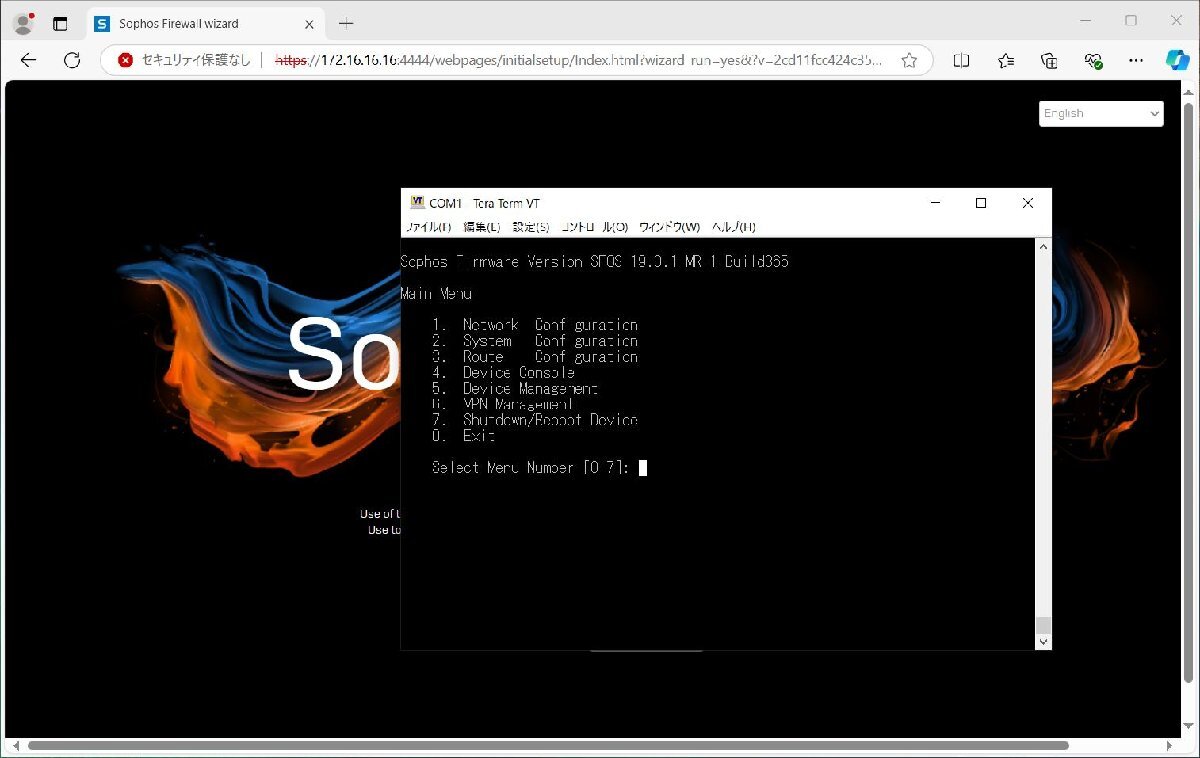Click the browser back arrow
The width and height of the screenshot is (1200, 758).
(x=28, y=60)
